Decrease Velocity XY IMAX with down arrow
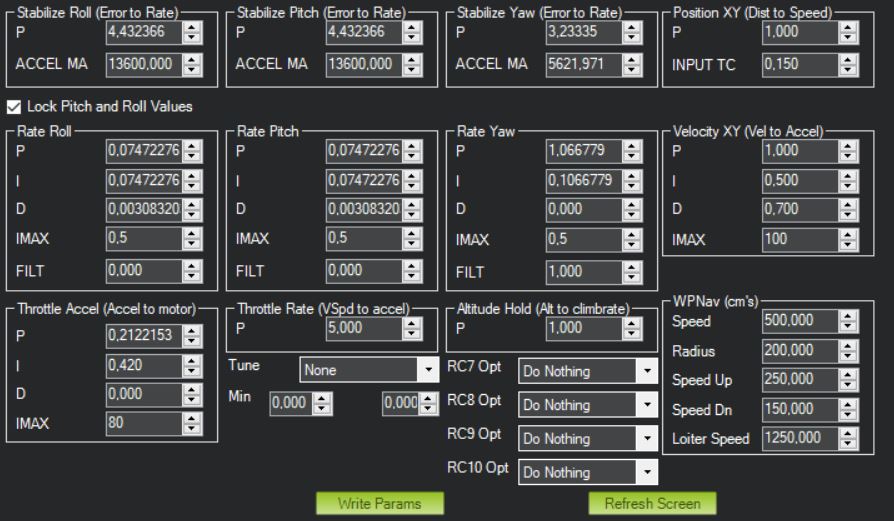The width and height of the screenshot is (894, 521). [x=848, y=245]
